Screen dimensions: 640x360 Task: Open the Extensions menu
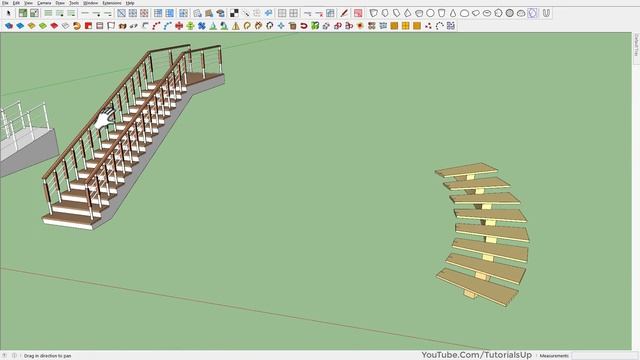click(x=112, y=3)
